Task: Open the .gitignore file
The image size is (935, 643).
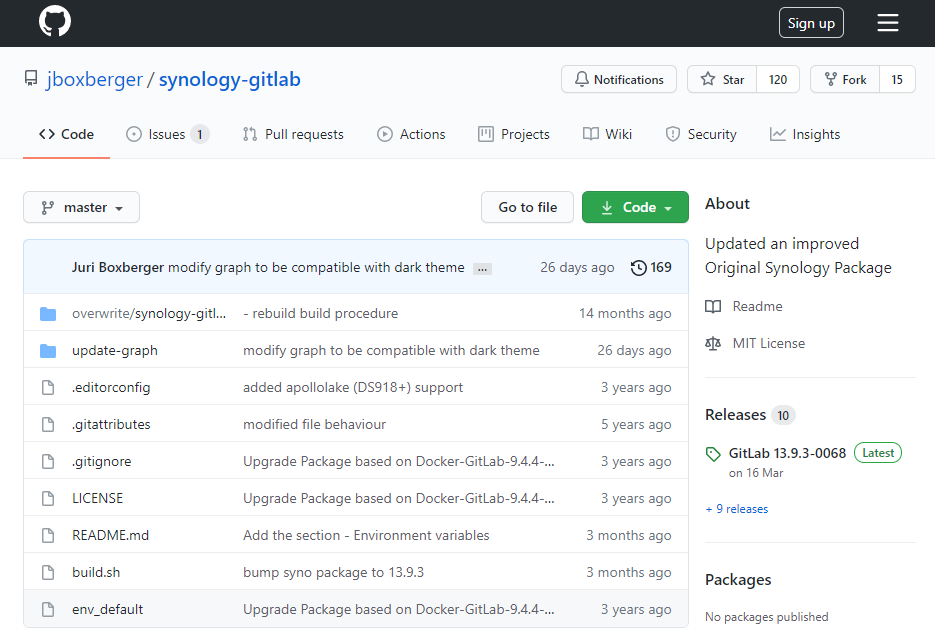Action: click(x=101, y=462)
